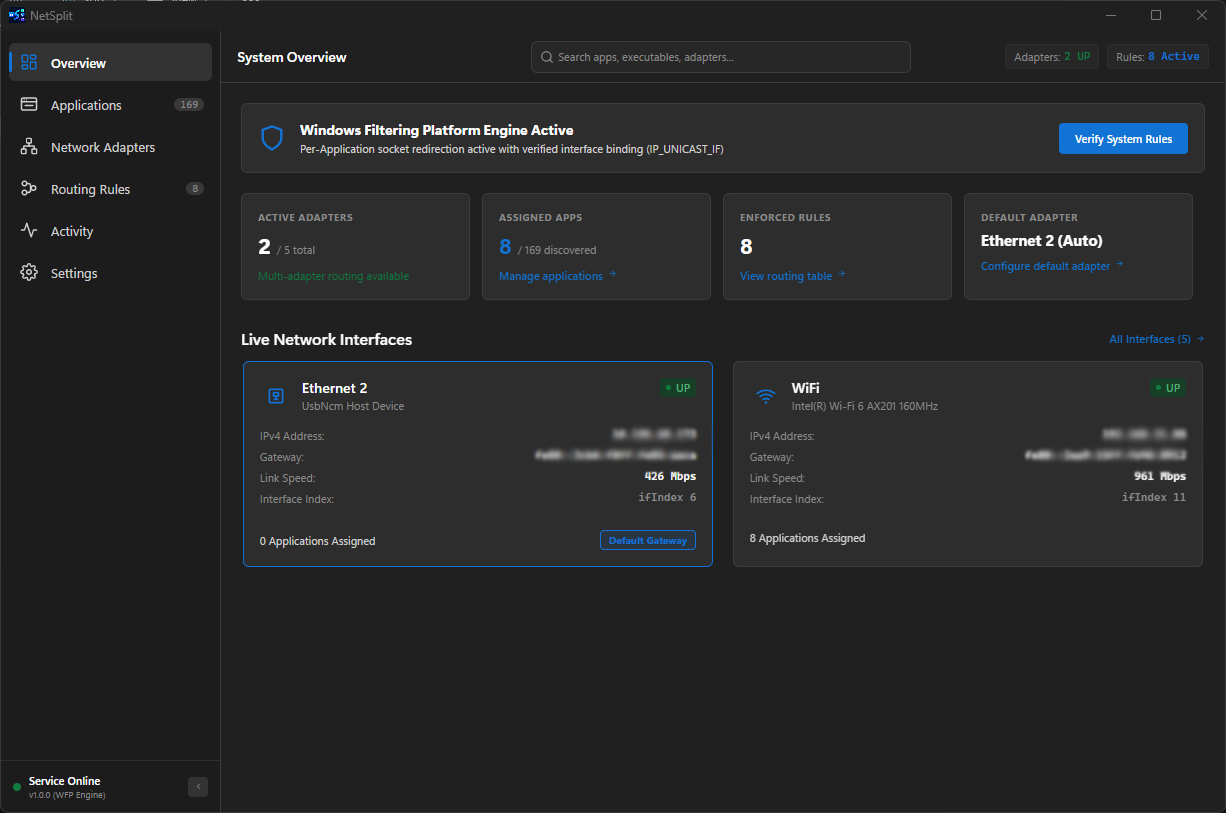Click the shield icon in WFP banner
The image size is (1226, 813).
(x=272, y=138)
